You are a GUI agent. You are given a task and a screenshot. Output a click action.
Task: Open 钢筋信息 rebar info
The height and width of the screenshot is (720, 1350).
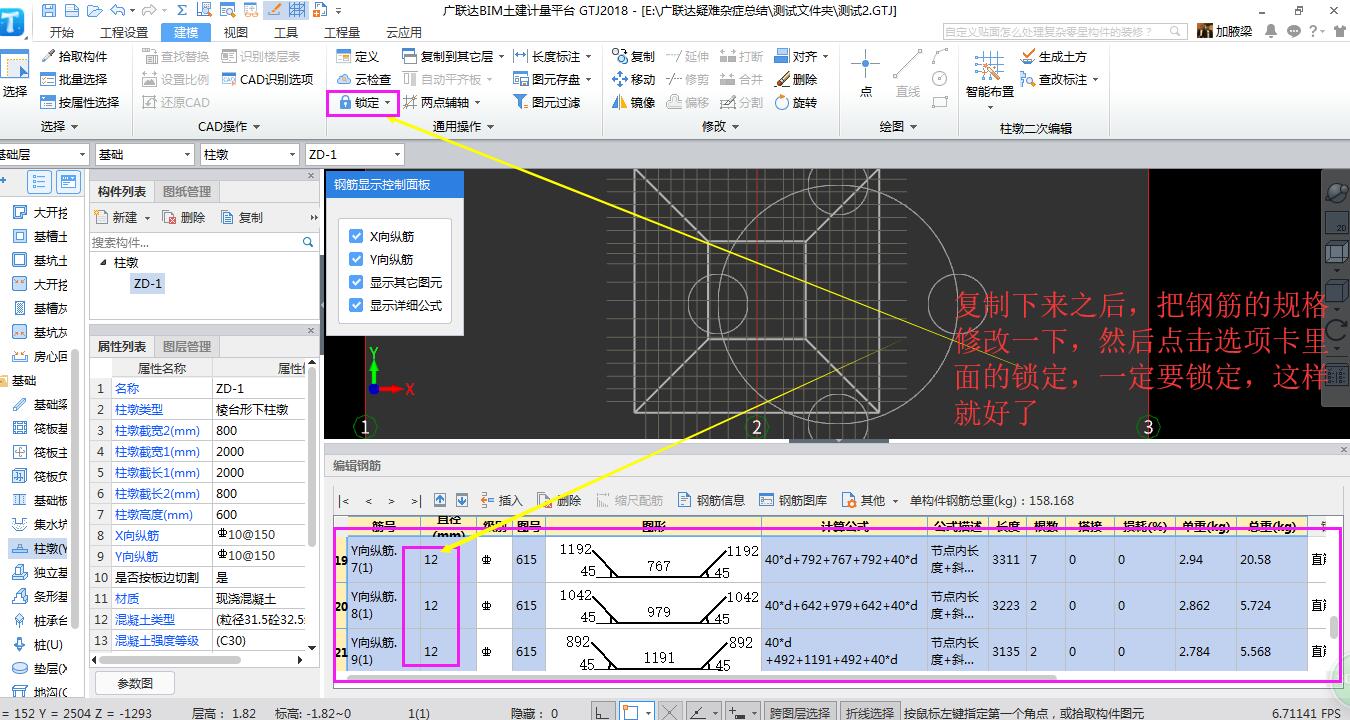711,500
